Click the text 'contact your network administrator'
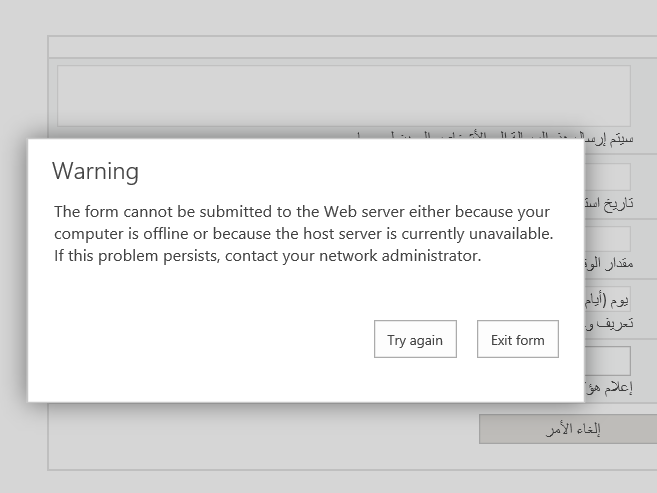657x493 pixels. tap(353, 256)
